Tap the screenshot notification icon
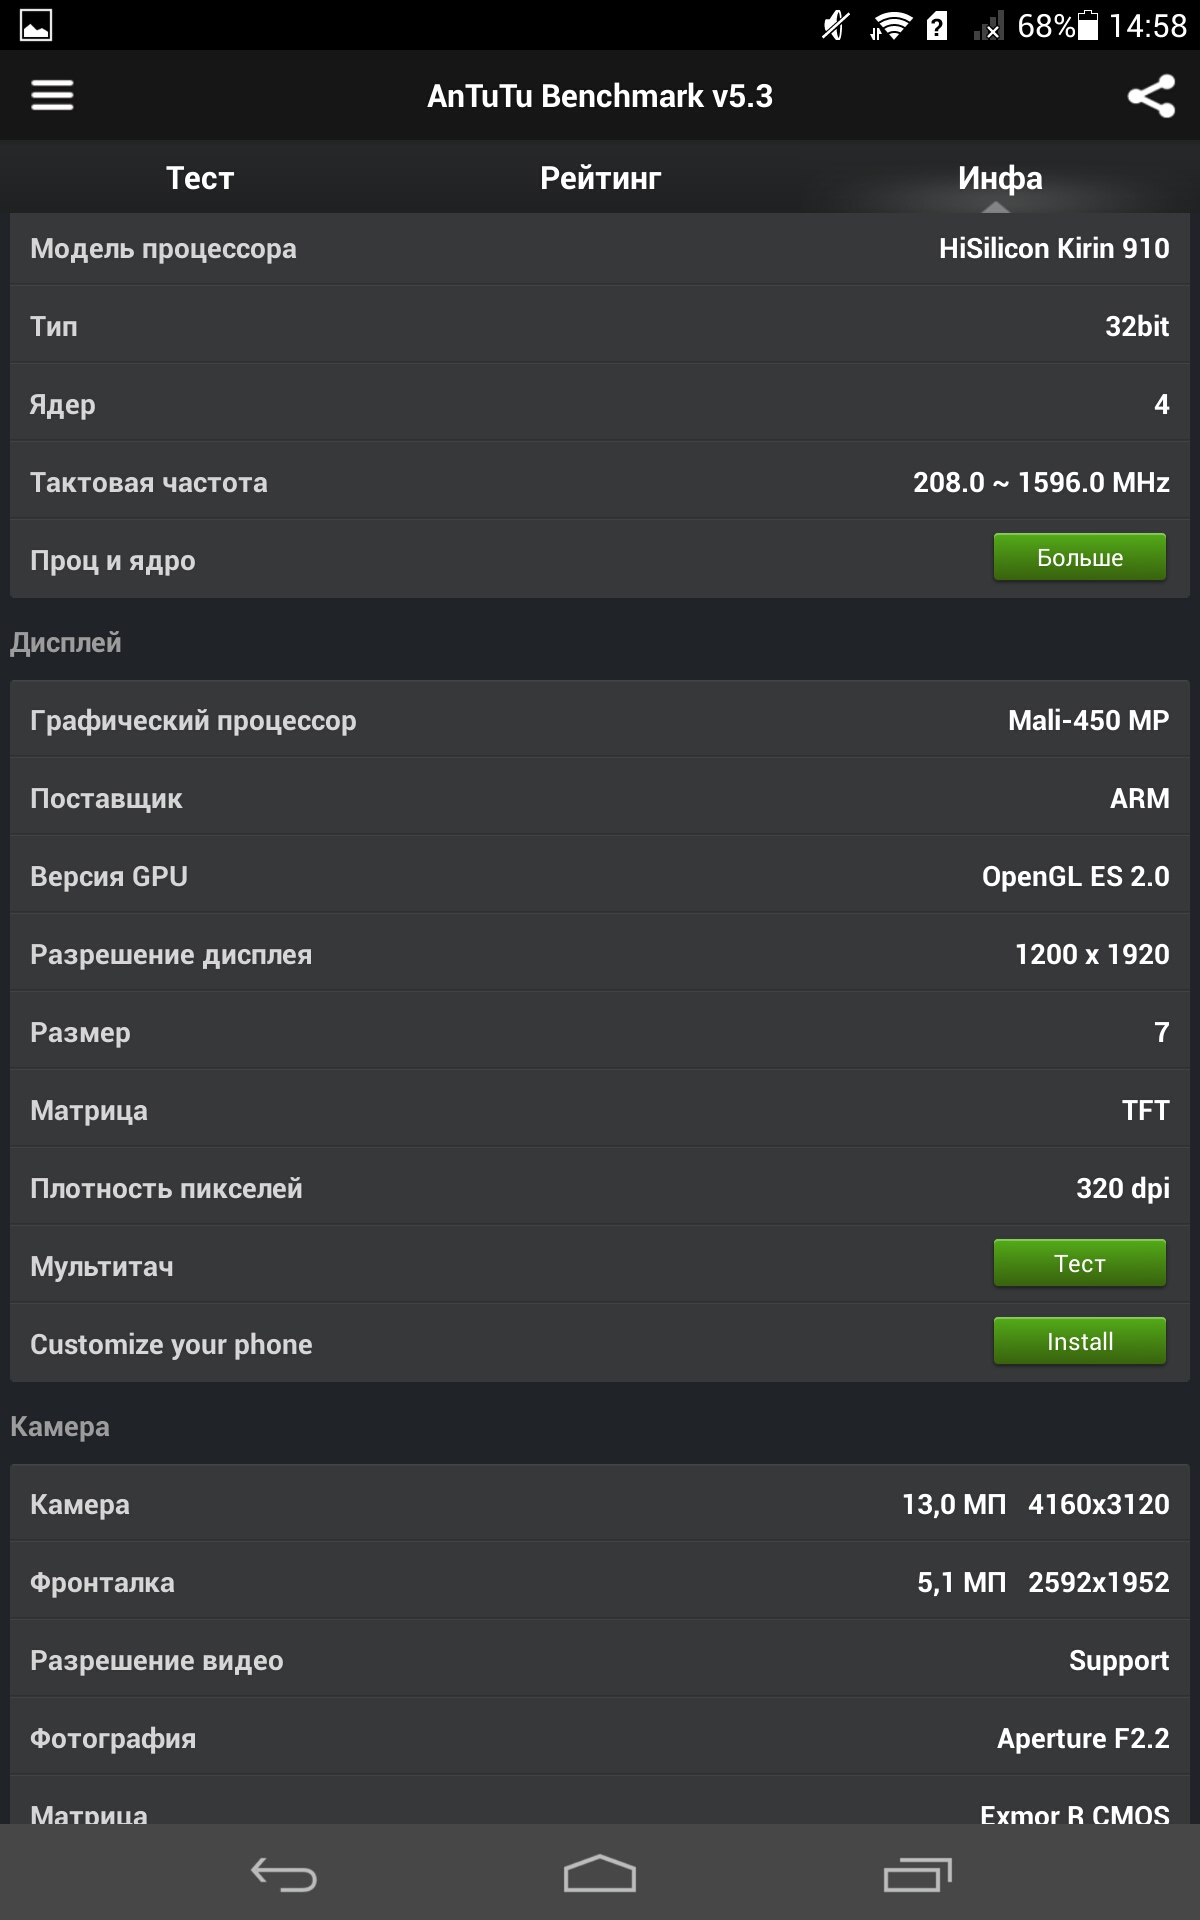The width and height of the screenshot is (1200, 1920). 36,25
